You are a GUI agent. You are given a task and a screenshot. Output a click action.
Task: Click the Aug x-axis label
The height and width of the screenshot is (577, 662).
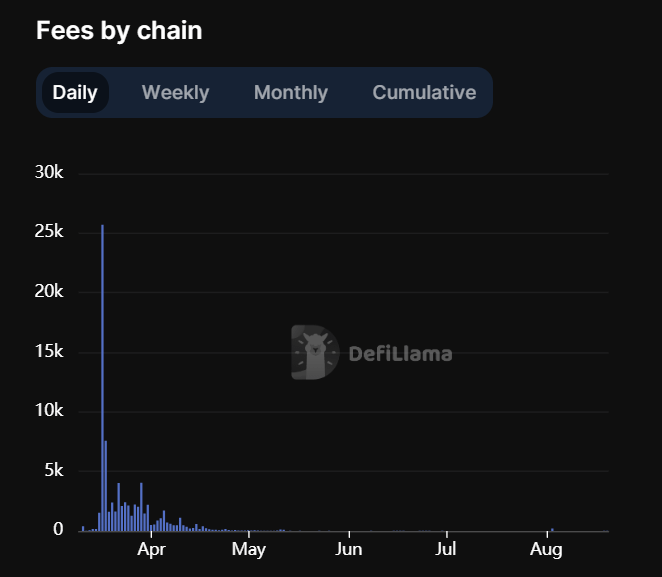click(x=545, y=549)
